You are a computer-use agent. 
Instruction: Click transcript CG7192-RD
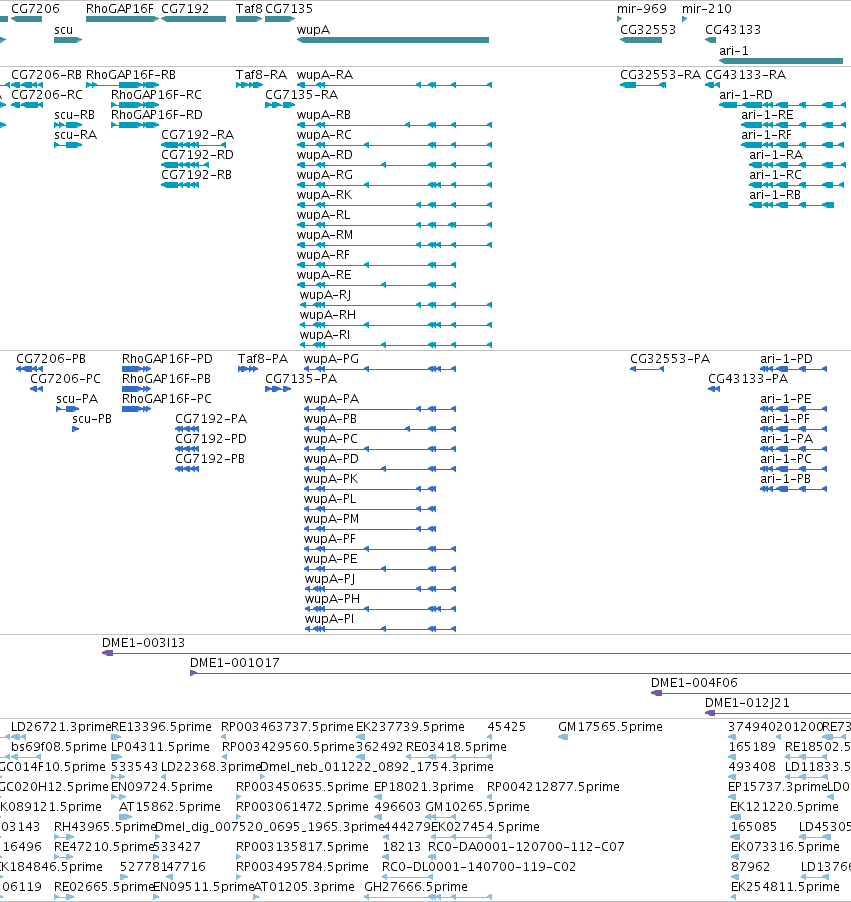[185, 165]
